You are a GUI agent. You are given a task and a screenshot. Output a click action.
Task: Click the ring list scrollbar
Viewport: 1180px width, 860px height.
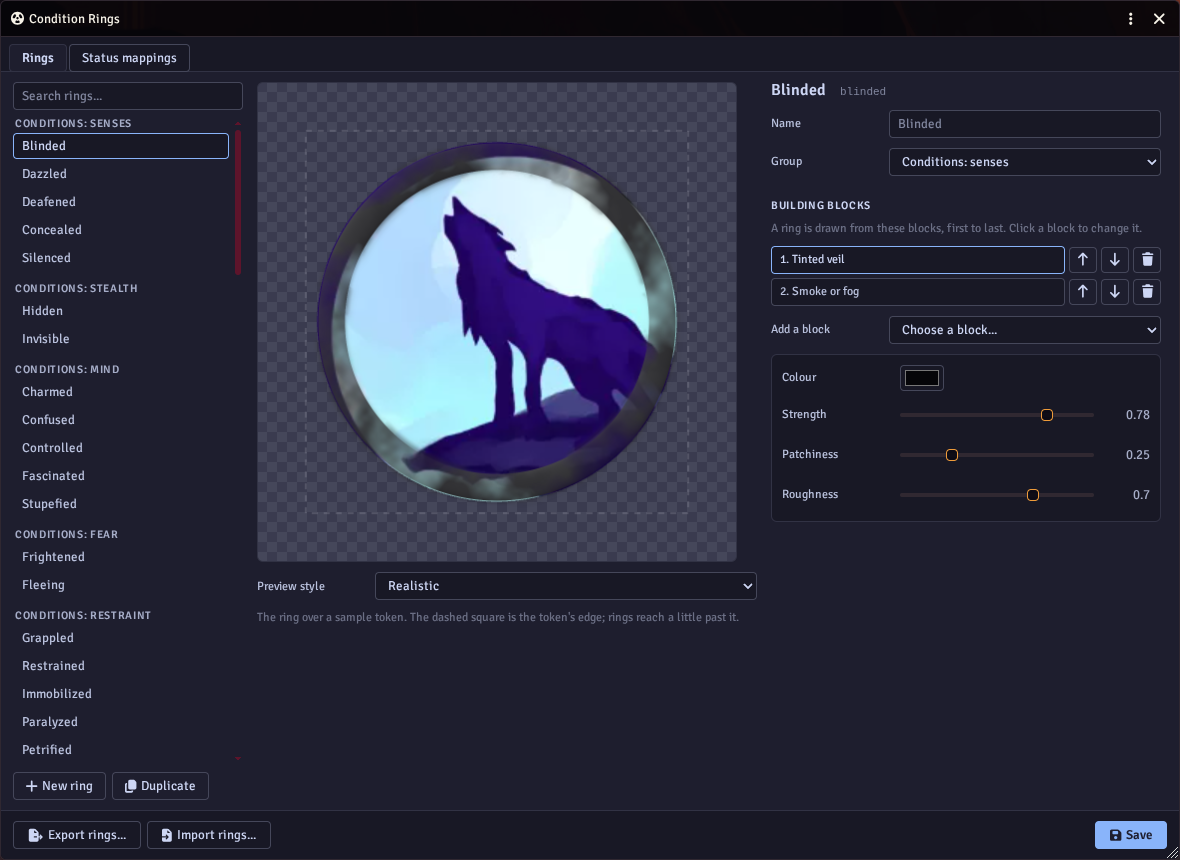click(x=238, y=202)
